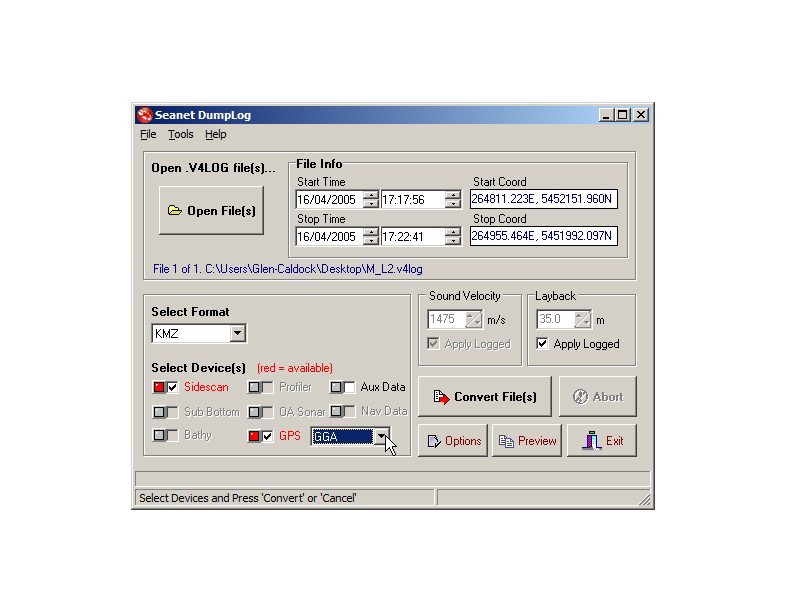
Task: Click the Seanet DumpLog title bar icon
Action: click(x=145, y=115)
